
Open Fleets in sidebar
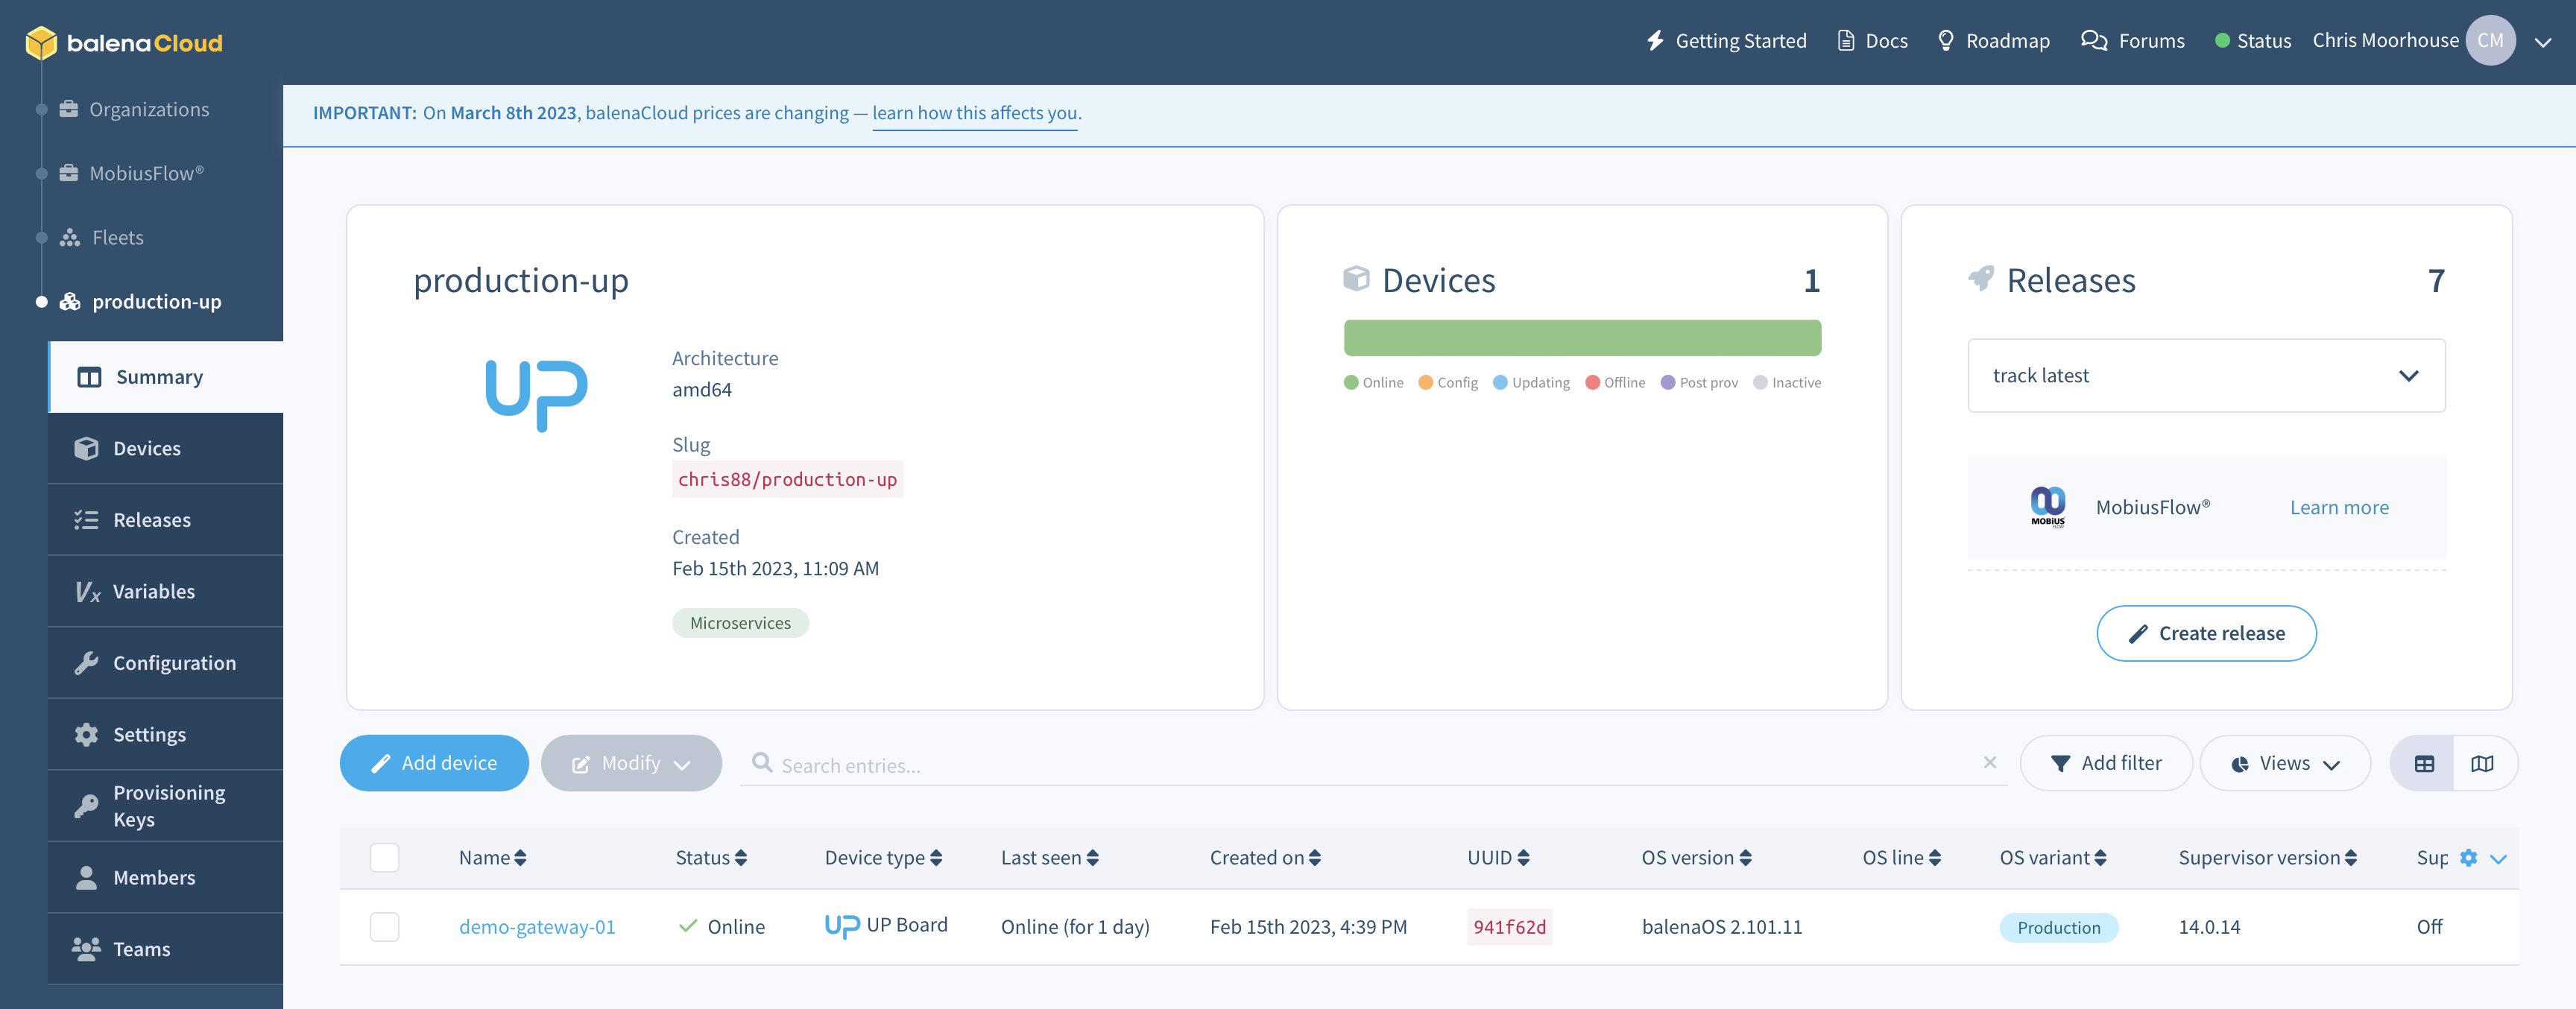pos(101,237)
